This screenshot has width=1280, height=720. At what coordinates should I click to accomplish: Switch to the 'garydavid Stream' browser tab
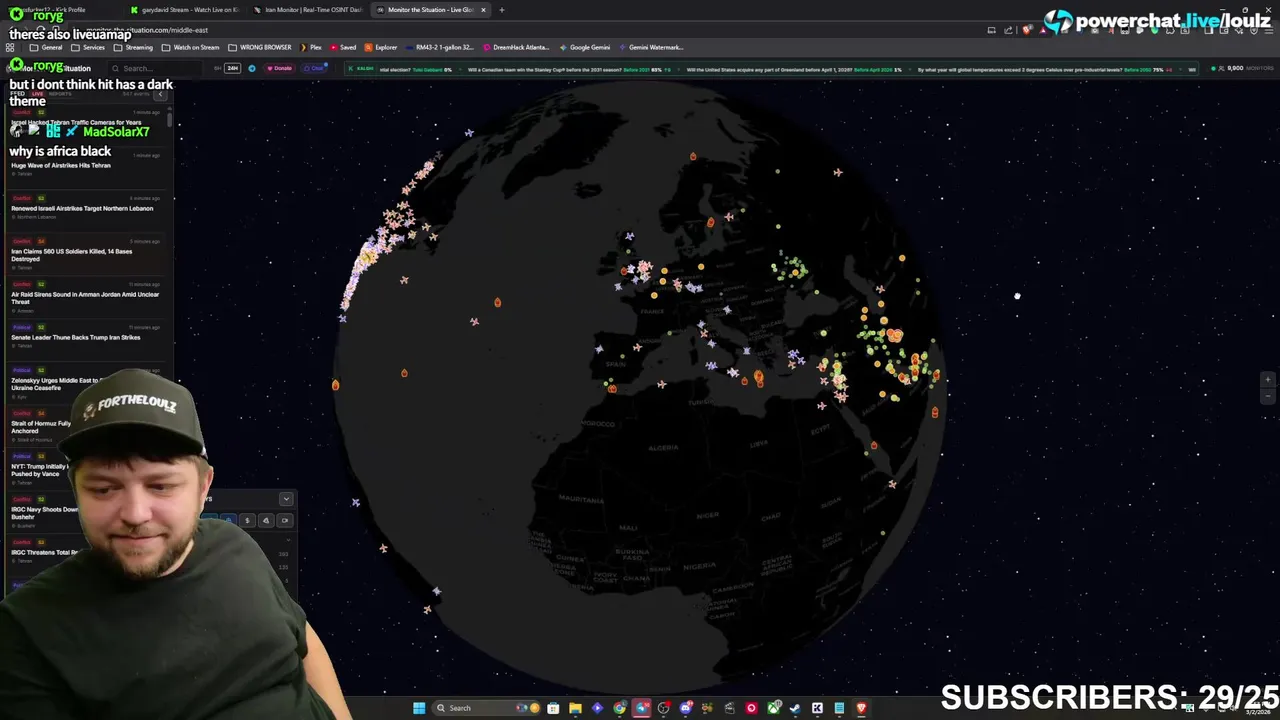(184, 10)
